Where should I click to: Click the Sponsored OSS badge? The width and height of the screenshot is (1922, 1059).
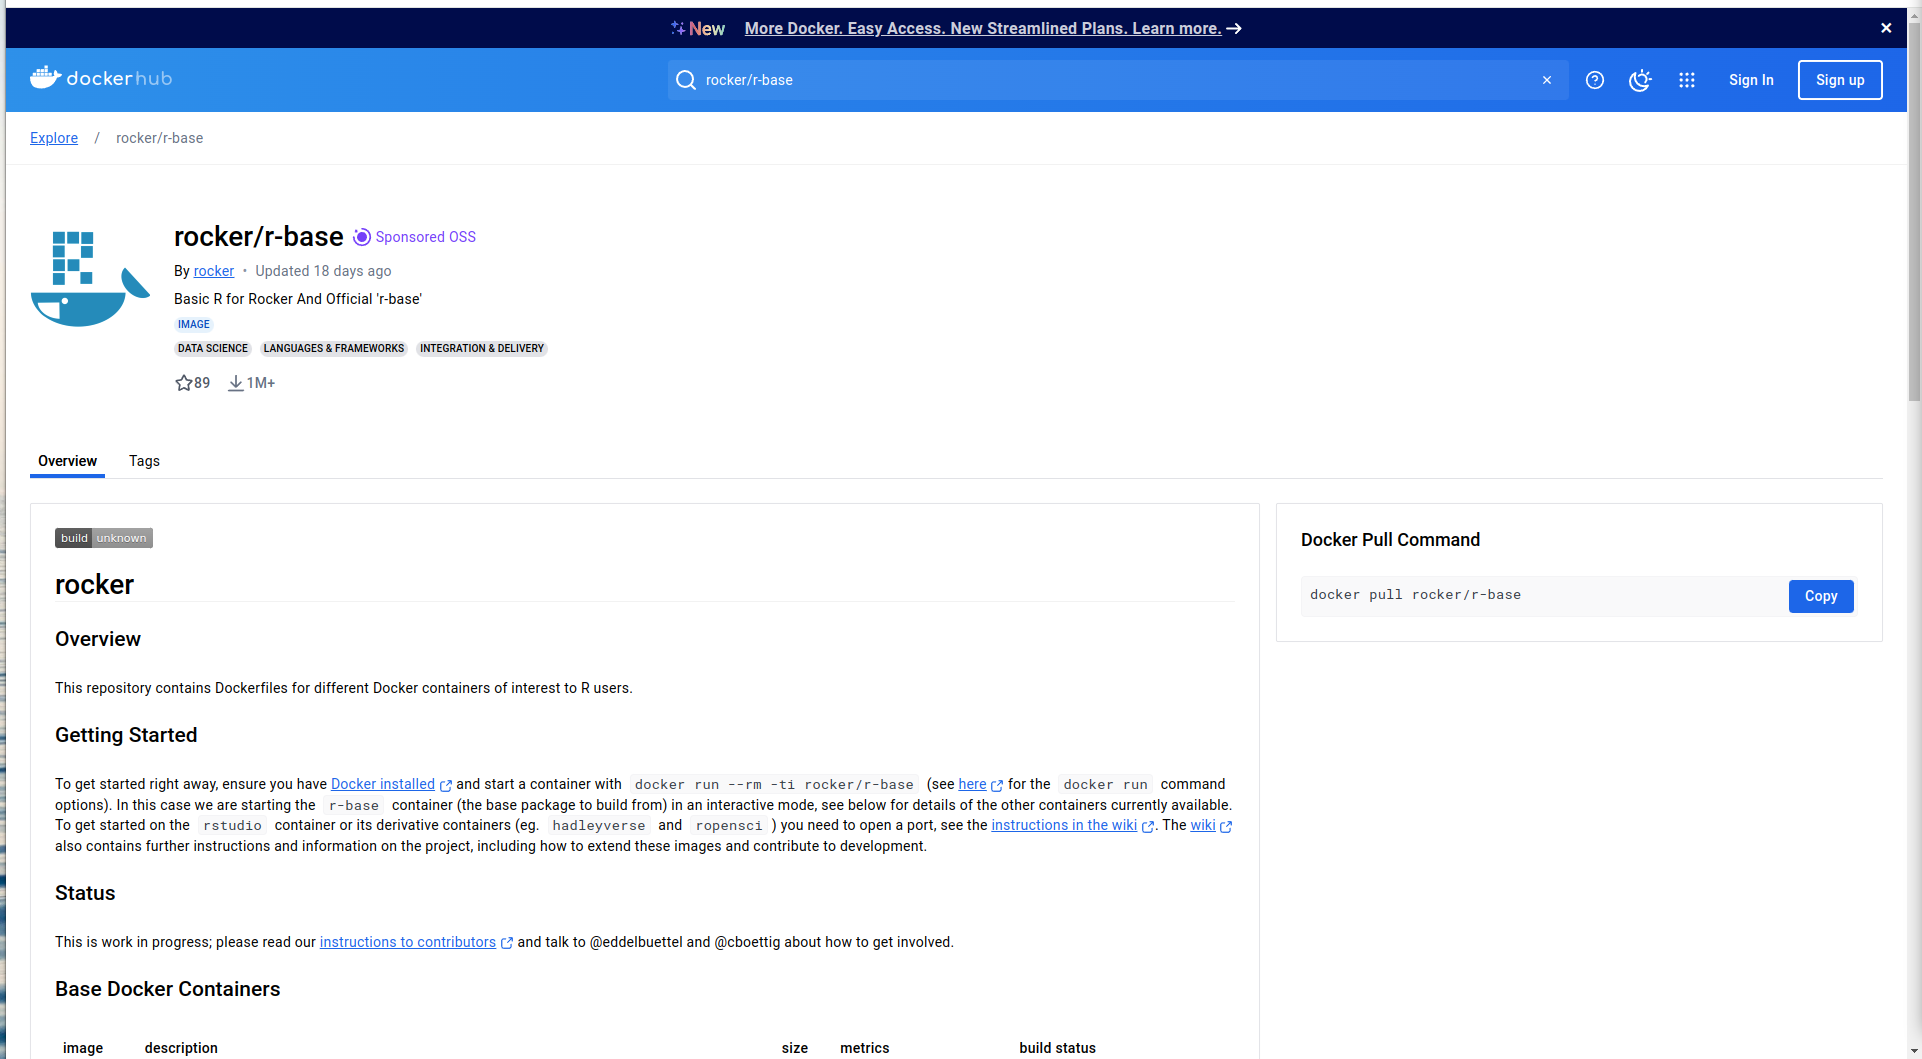(x=415, y=237)
